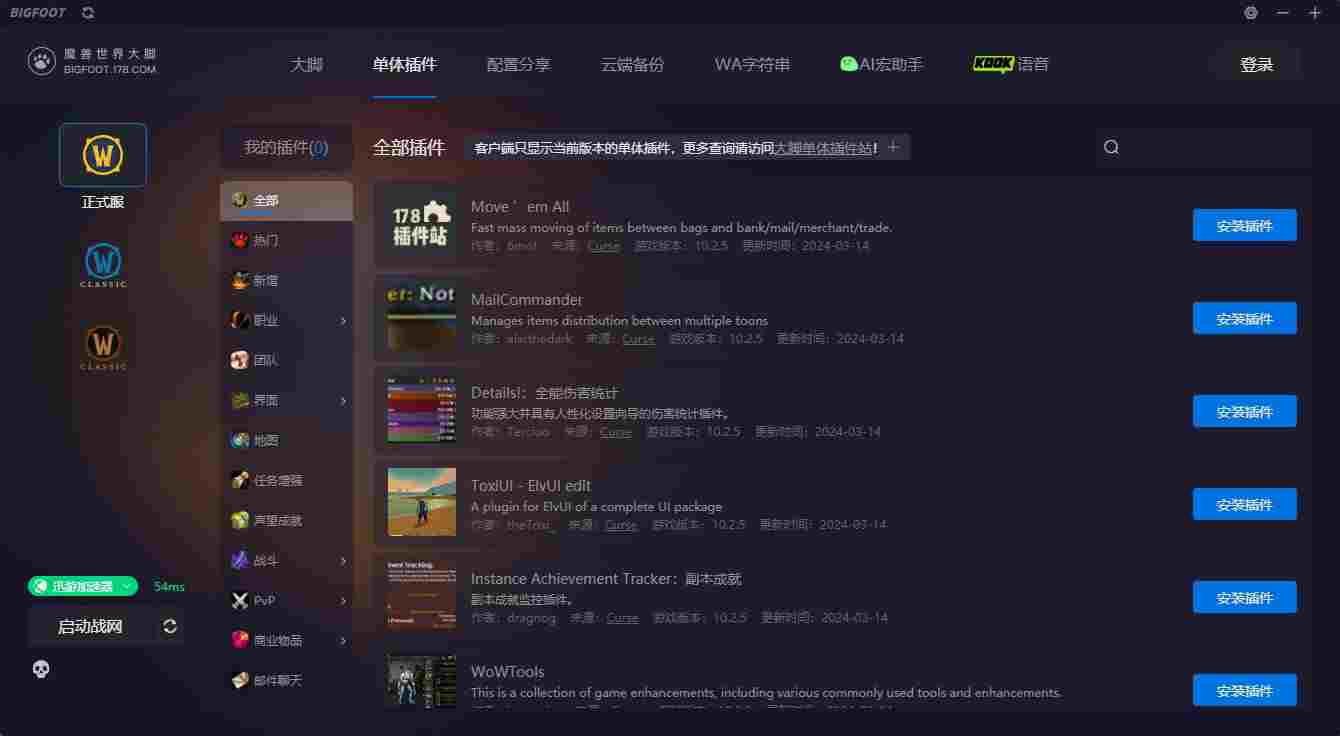Click inside the search box
This screenshot has width=1340, height=736.
(x=1203, y=147)
